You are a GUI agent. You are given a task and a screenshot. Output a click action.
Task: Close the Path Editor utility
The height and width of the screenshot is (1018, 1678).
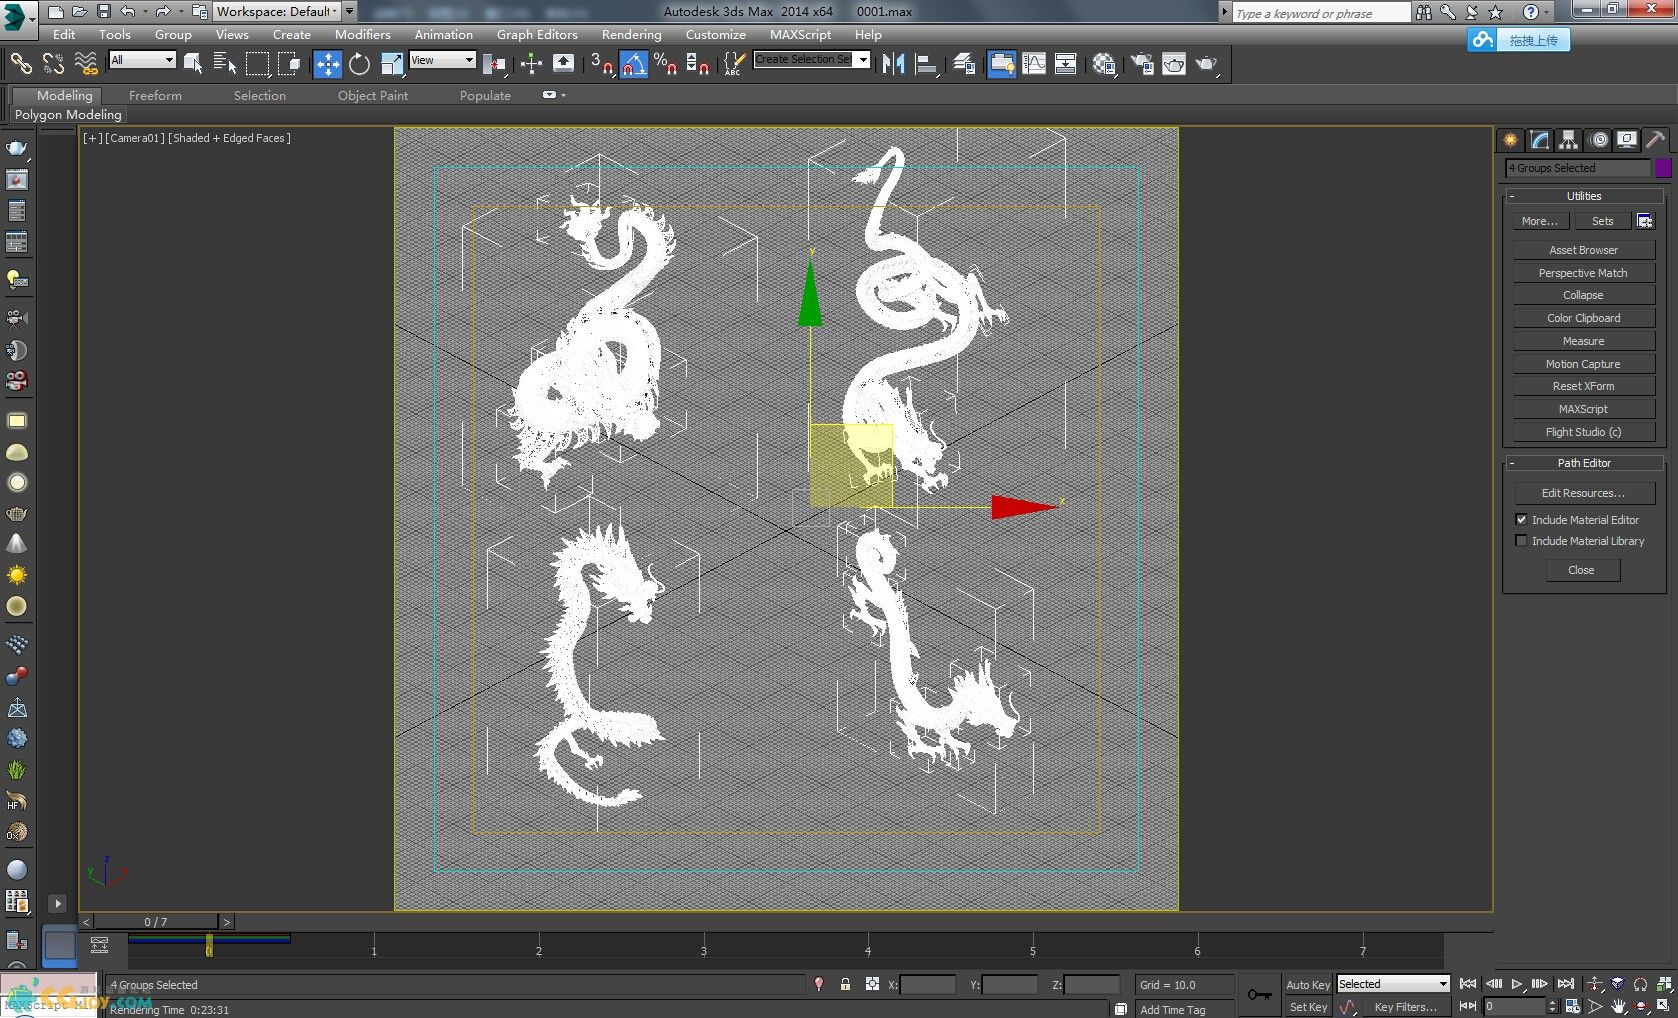pyautogui.click(x=1582, y=570)
